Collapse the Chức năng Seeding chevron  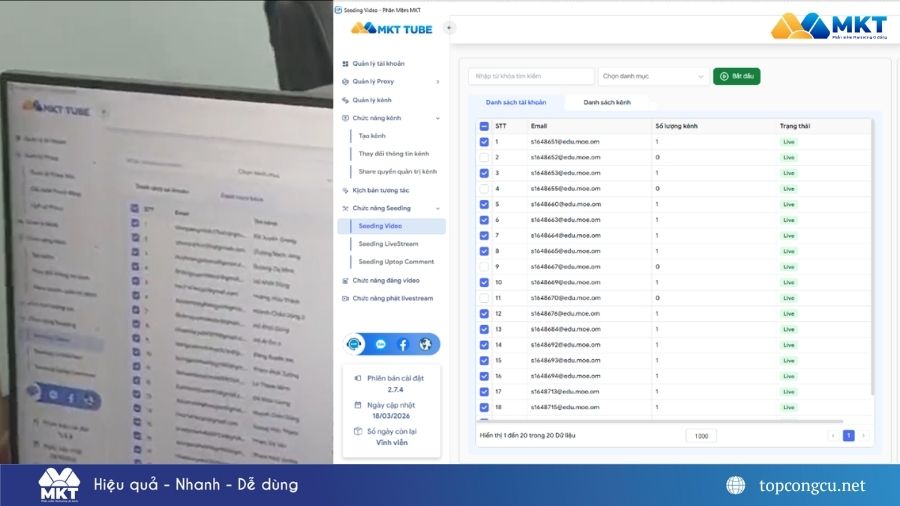pyautogui.click(x=438, y=208)
